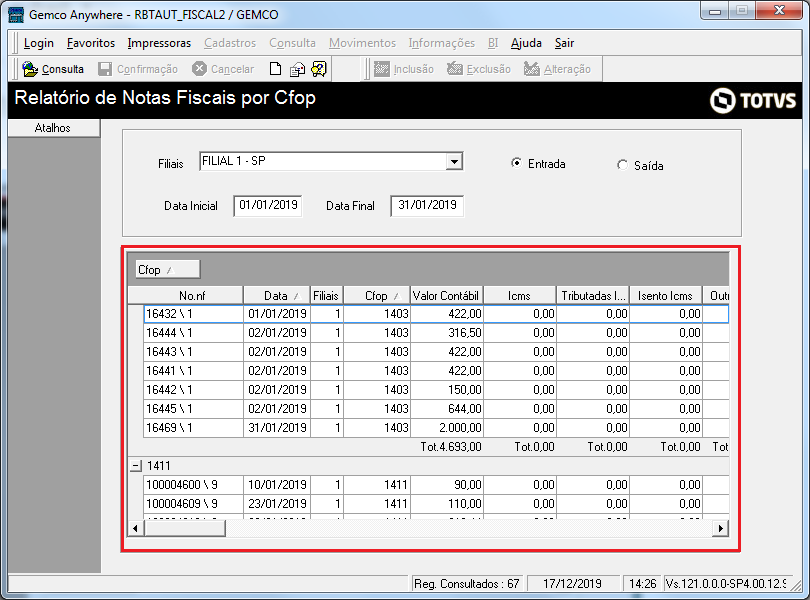
Task: Click the Alteração toolbar icon
Action: click(x=532, y=69)
